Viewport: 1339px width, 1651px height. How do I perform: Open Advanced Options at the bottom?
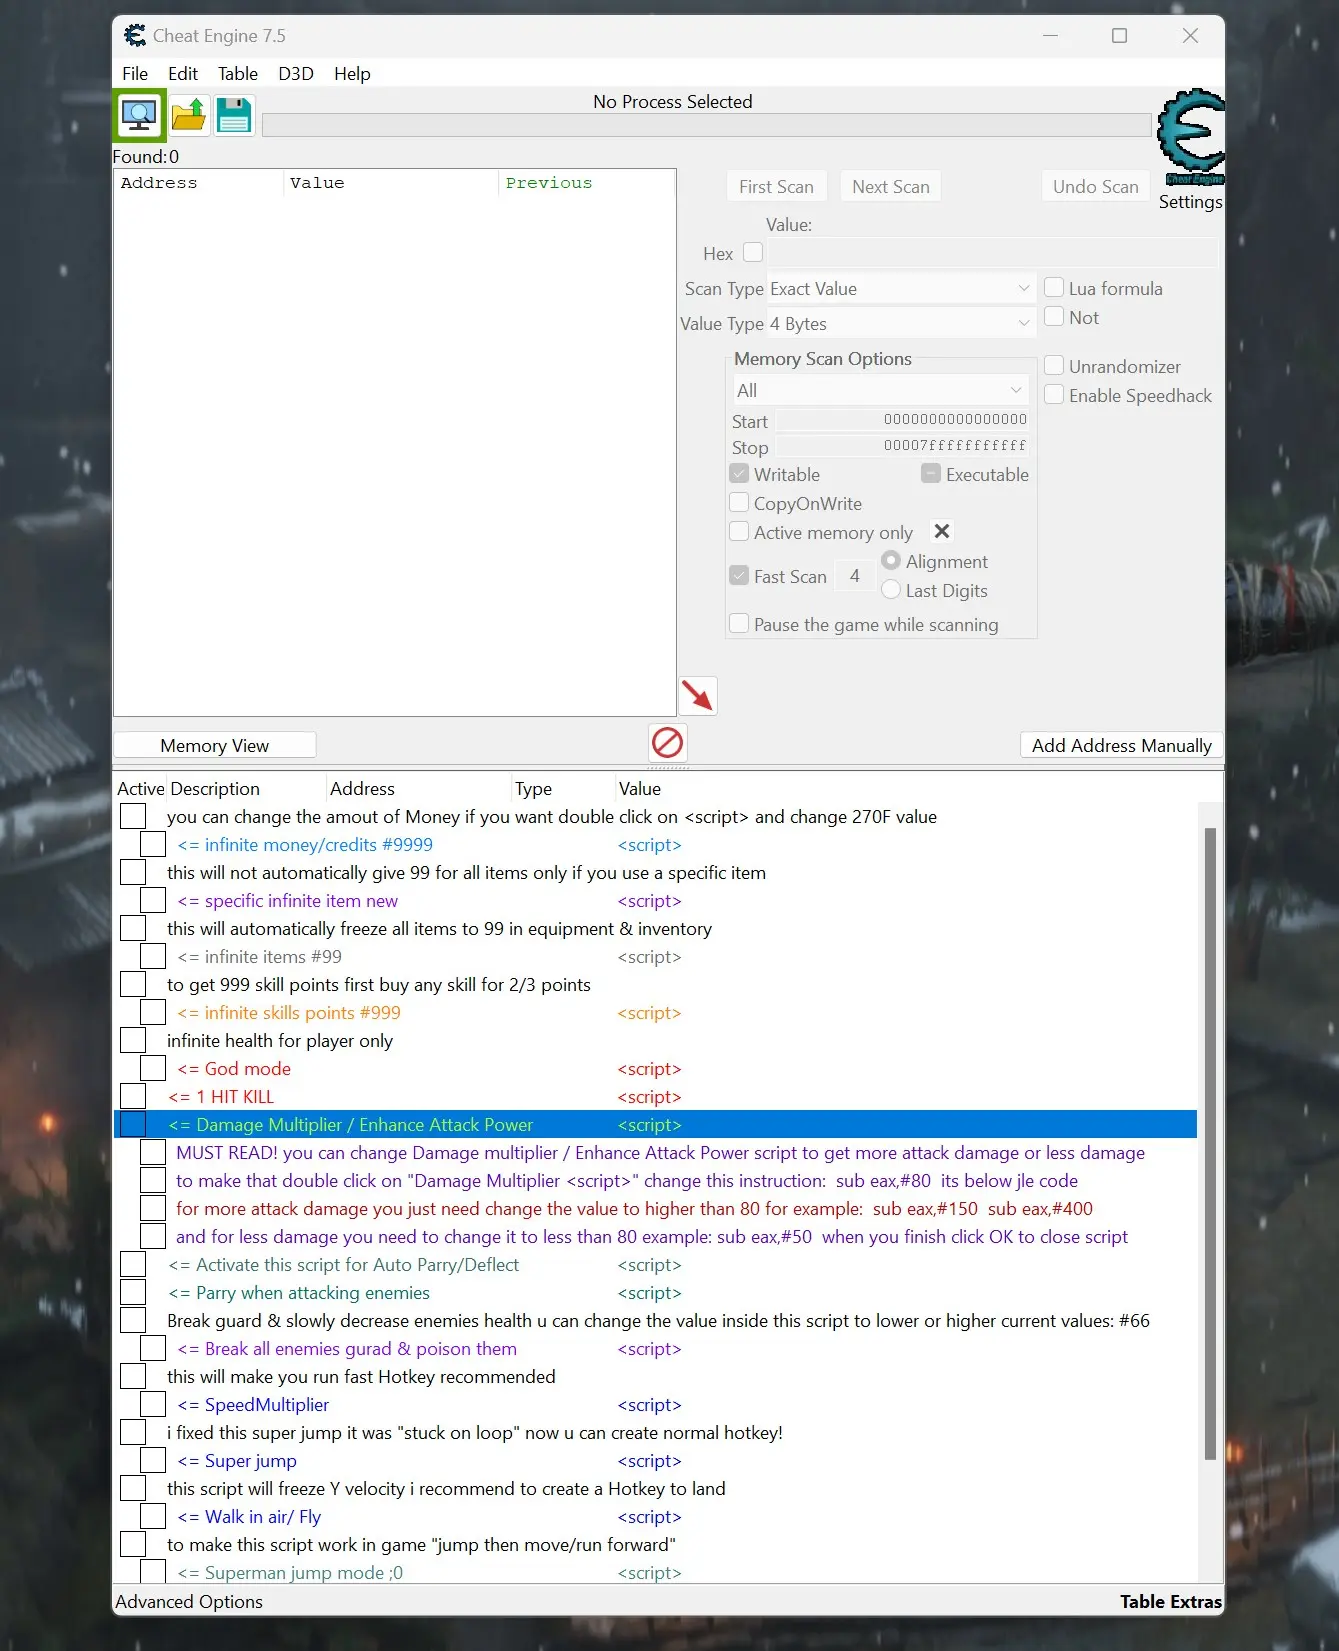click(189, 1602)
